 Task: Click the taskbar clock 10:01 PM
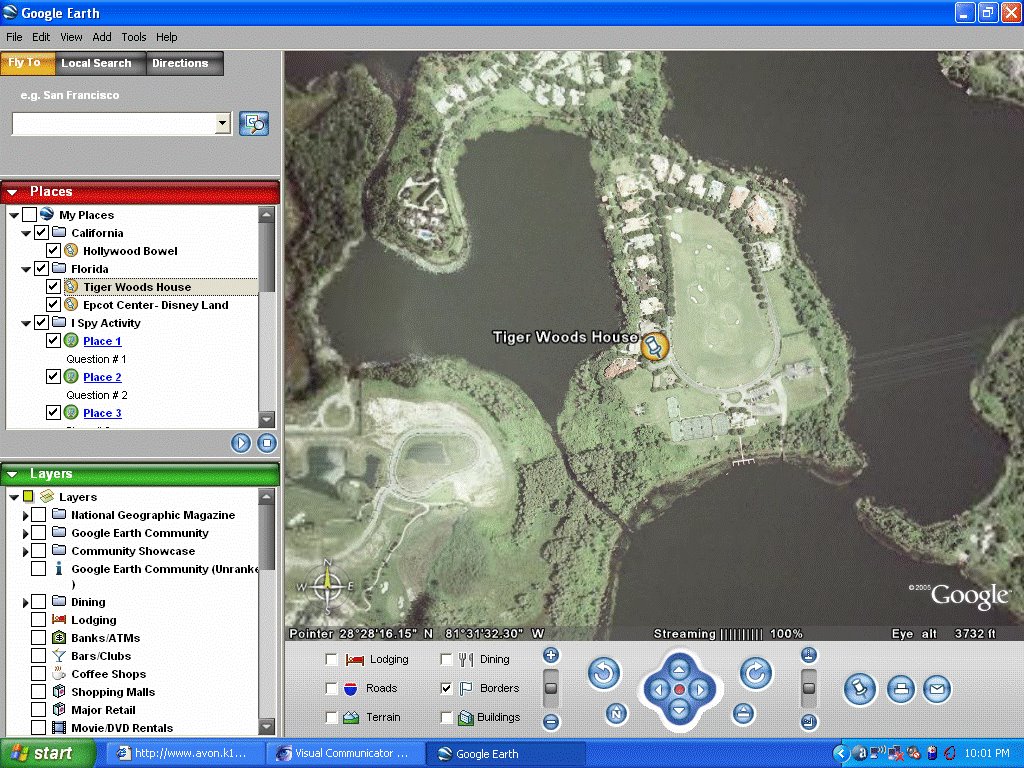[x=987, y=753]
